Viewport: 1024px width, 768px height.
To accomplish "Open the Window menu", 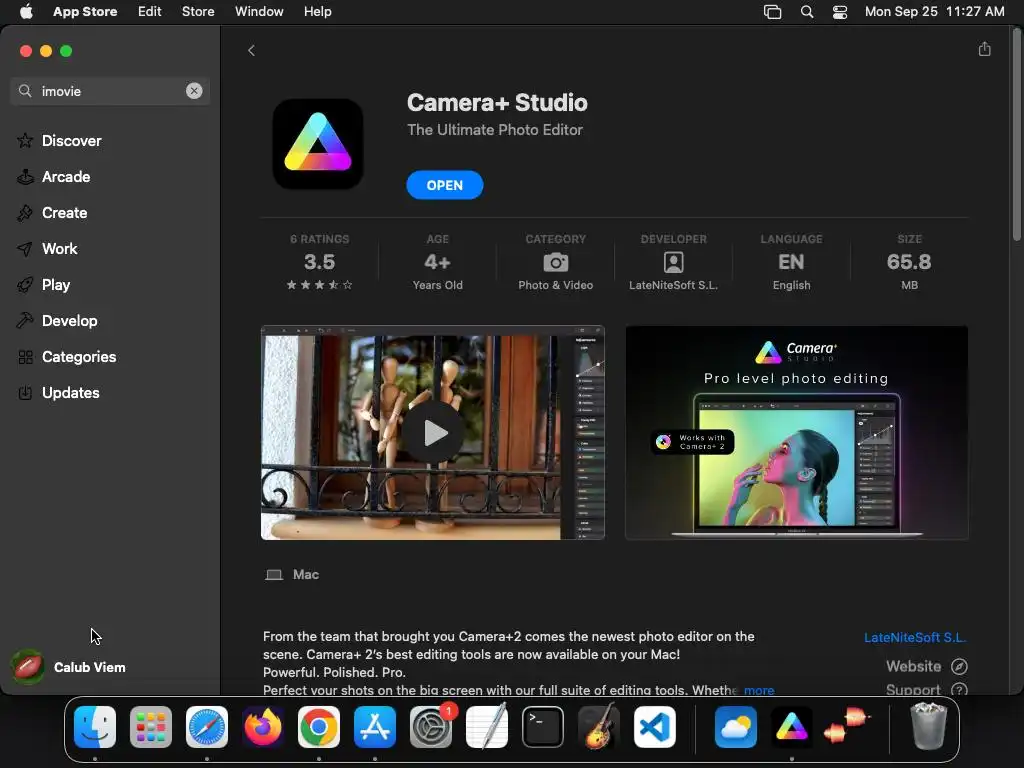I will tap(259, 11).
